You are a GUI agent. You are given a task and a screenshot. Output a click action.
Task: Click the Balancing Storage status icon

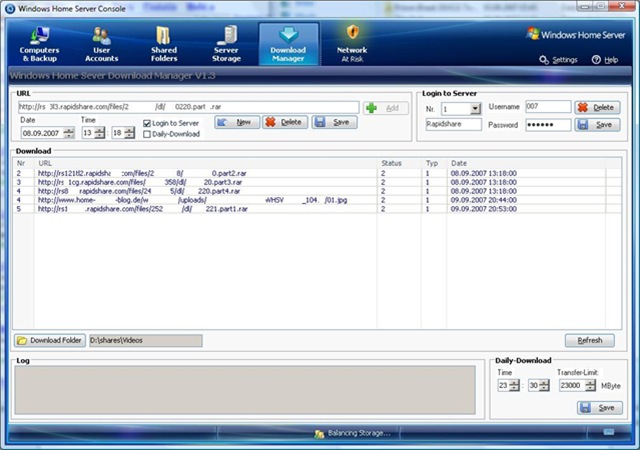click(x=319, y=434)
